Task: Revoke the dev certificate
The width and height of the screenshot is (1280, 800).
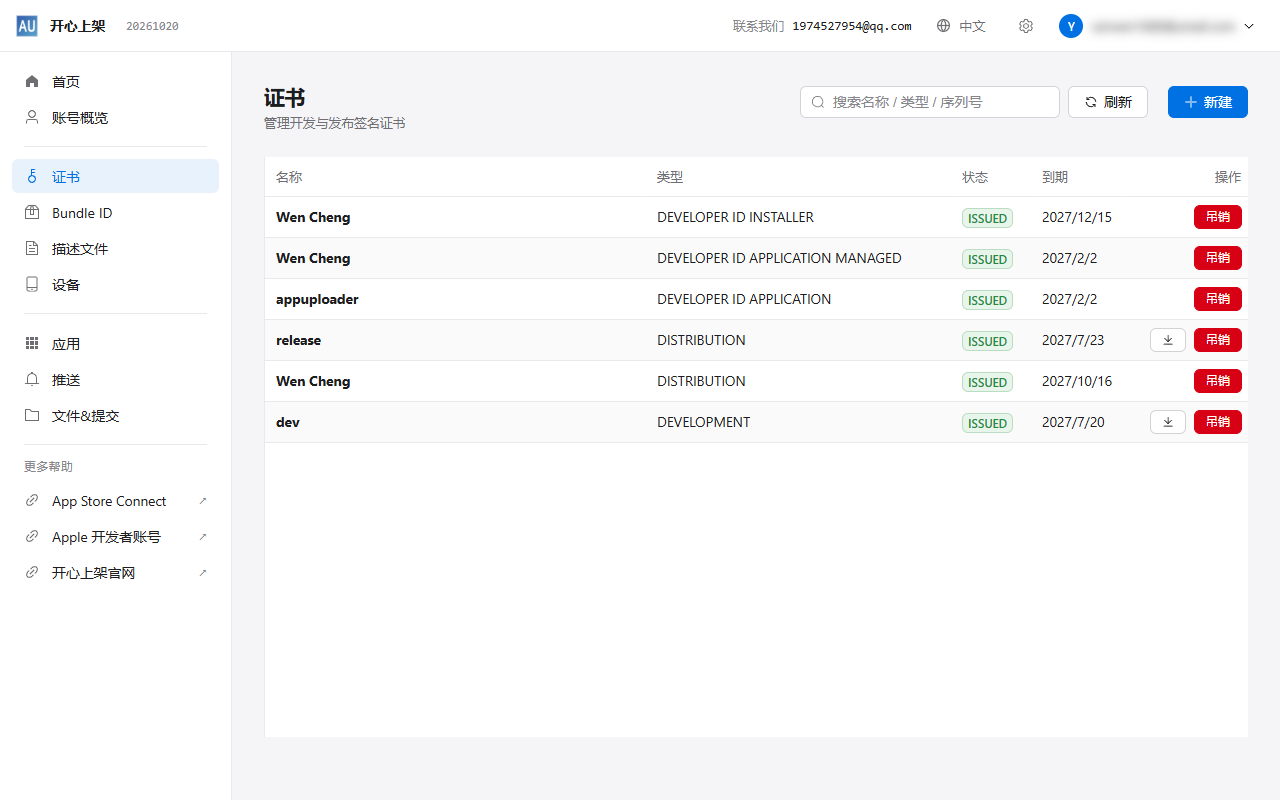Action: pyautogui.click(x=1218, y=422)
